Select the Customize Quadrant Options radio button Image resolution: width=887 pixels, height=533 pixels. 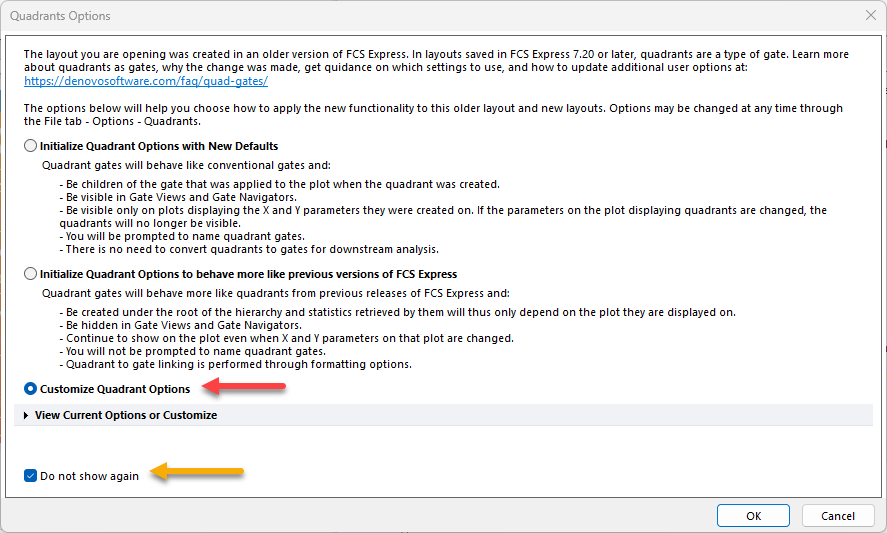(31, 389)
